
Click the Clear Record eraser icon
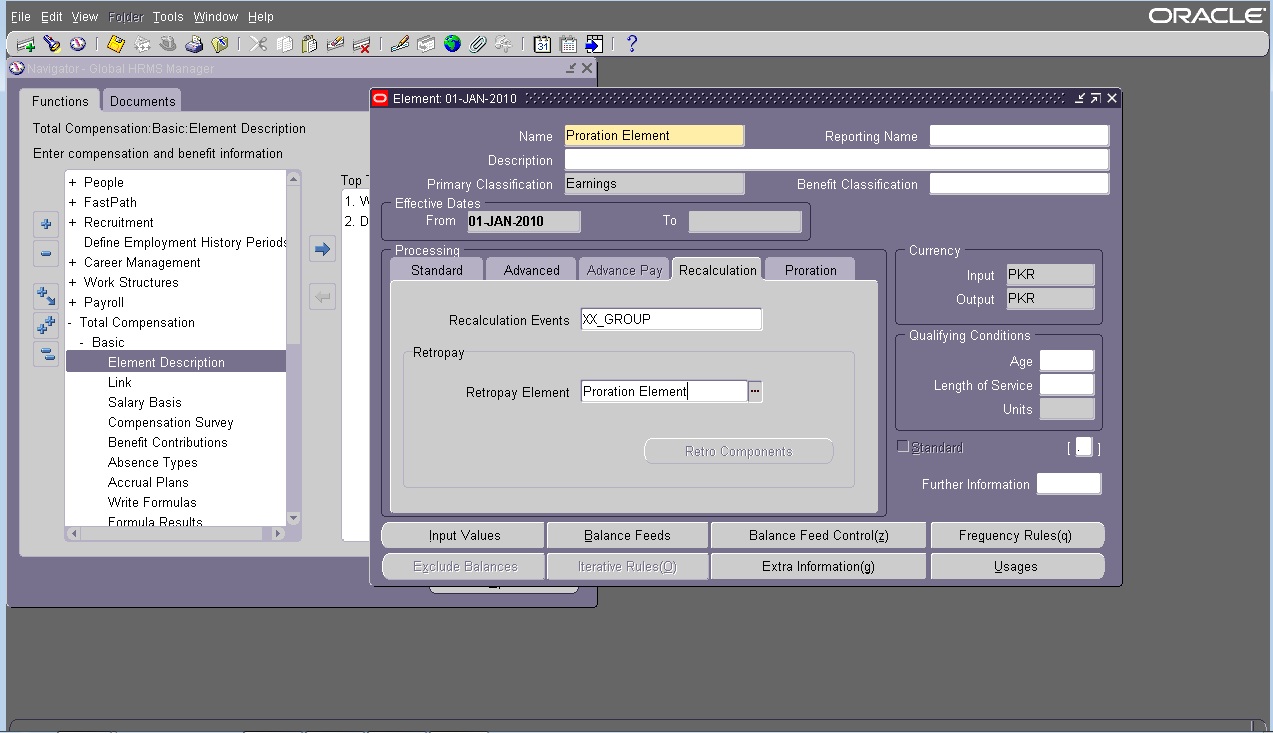click(336, 44)
